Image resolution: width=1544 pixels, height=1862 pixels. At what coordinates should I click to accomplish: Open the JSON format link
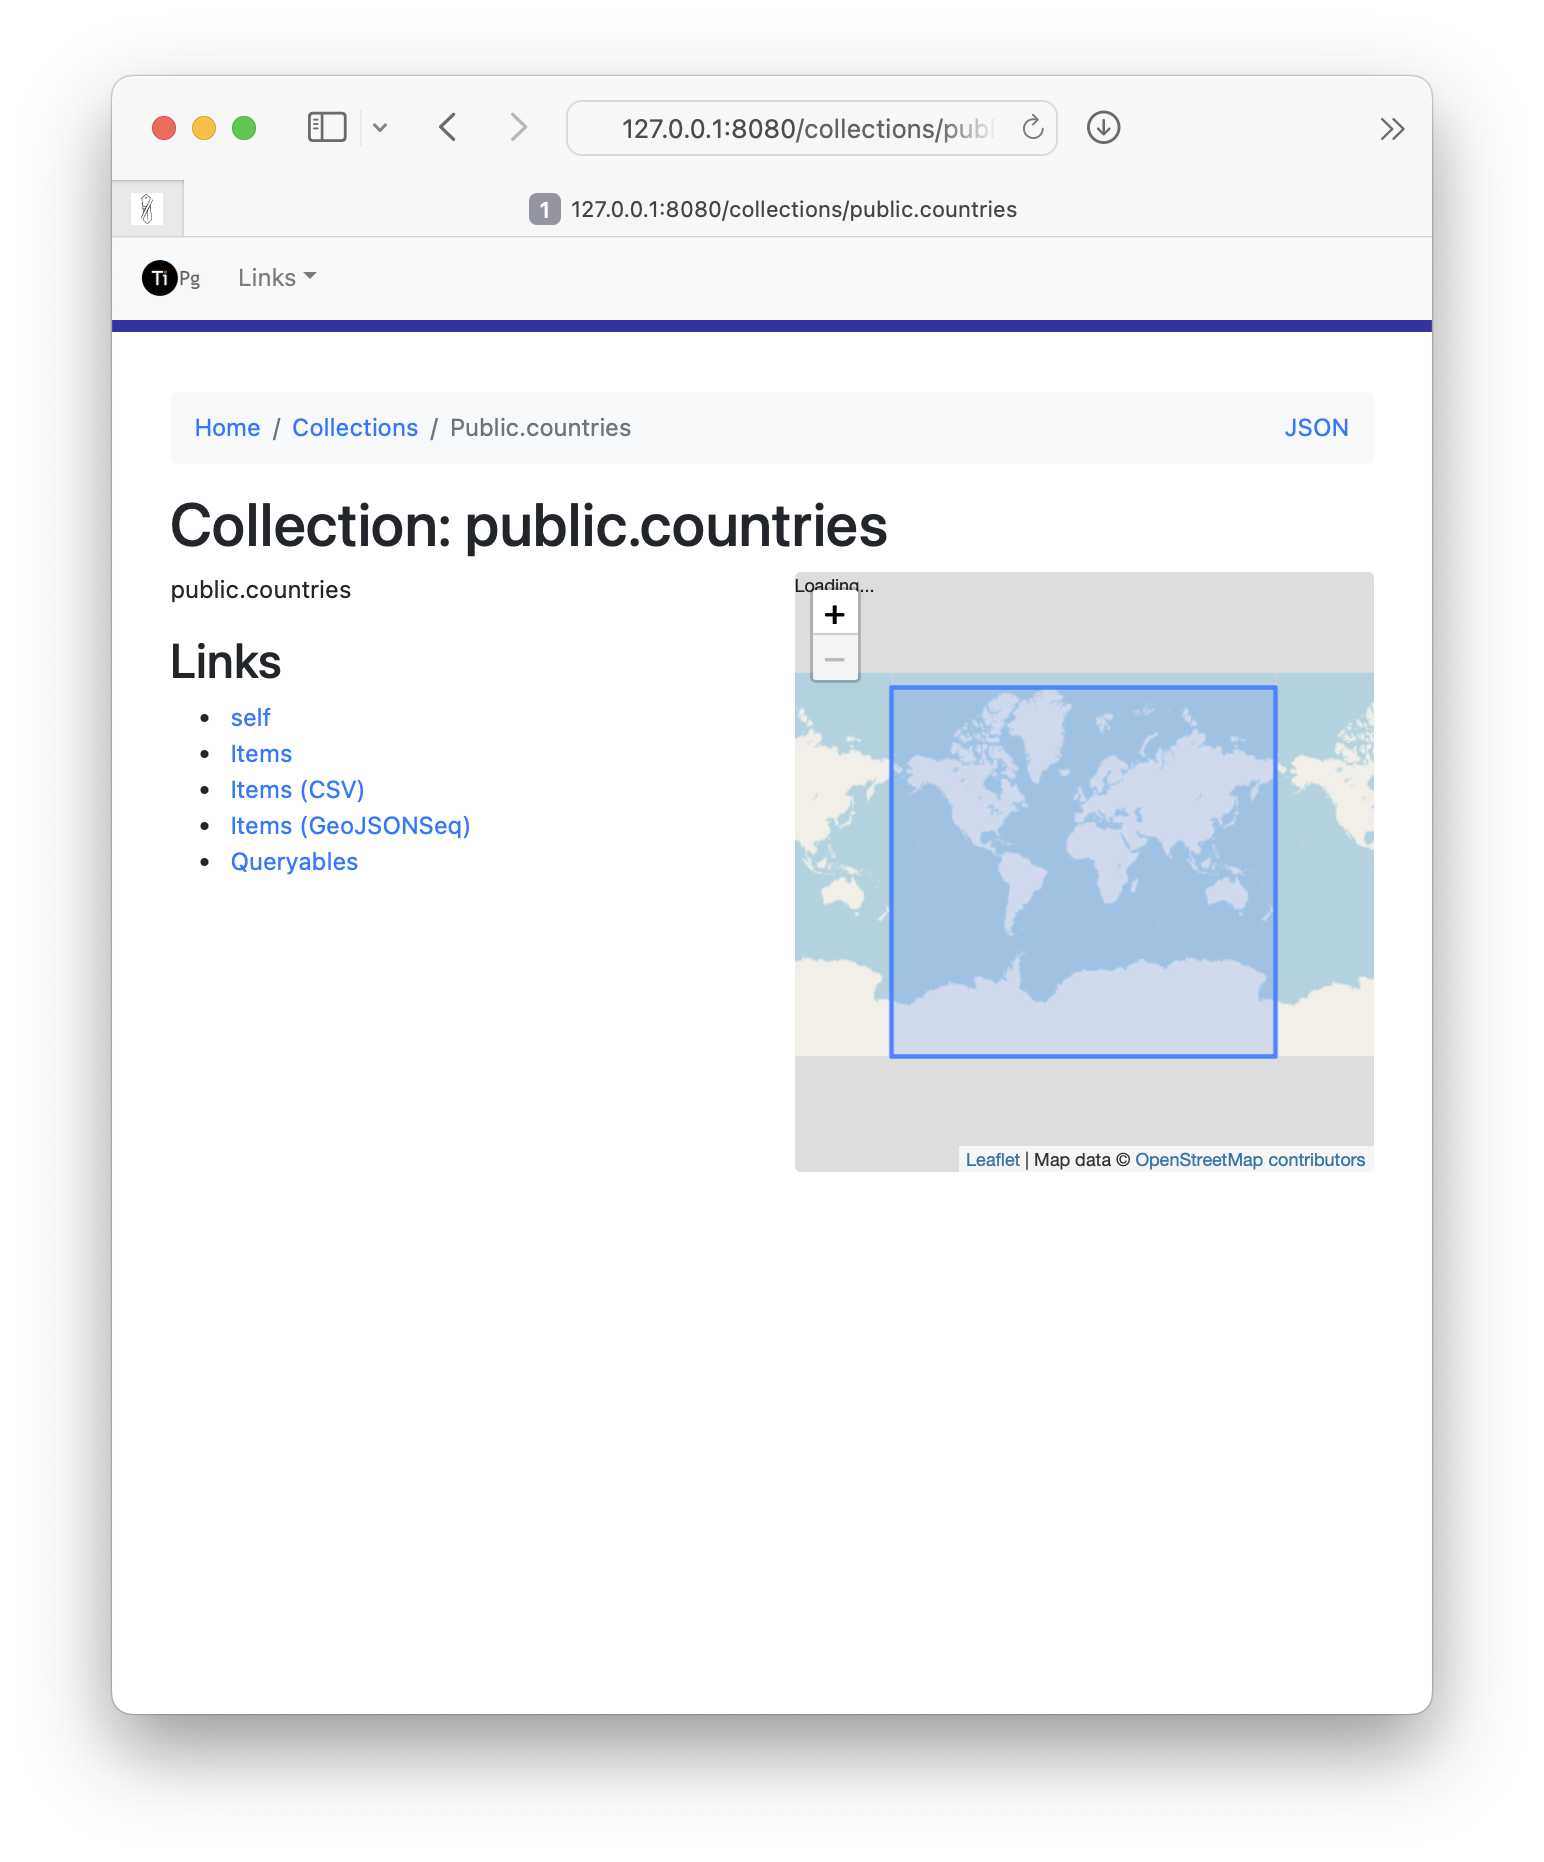point(1316,428)
